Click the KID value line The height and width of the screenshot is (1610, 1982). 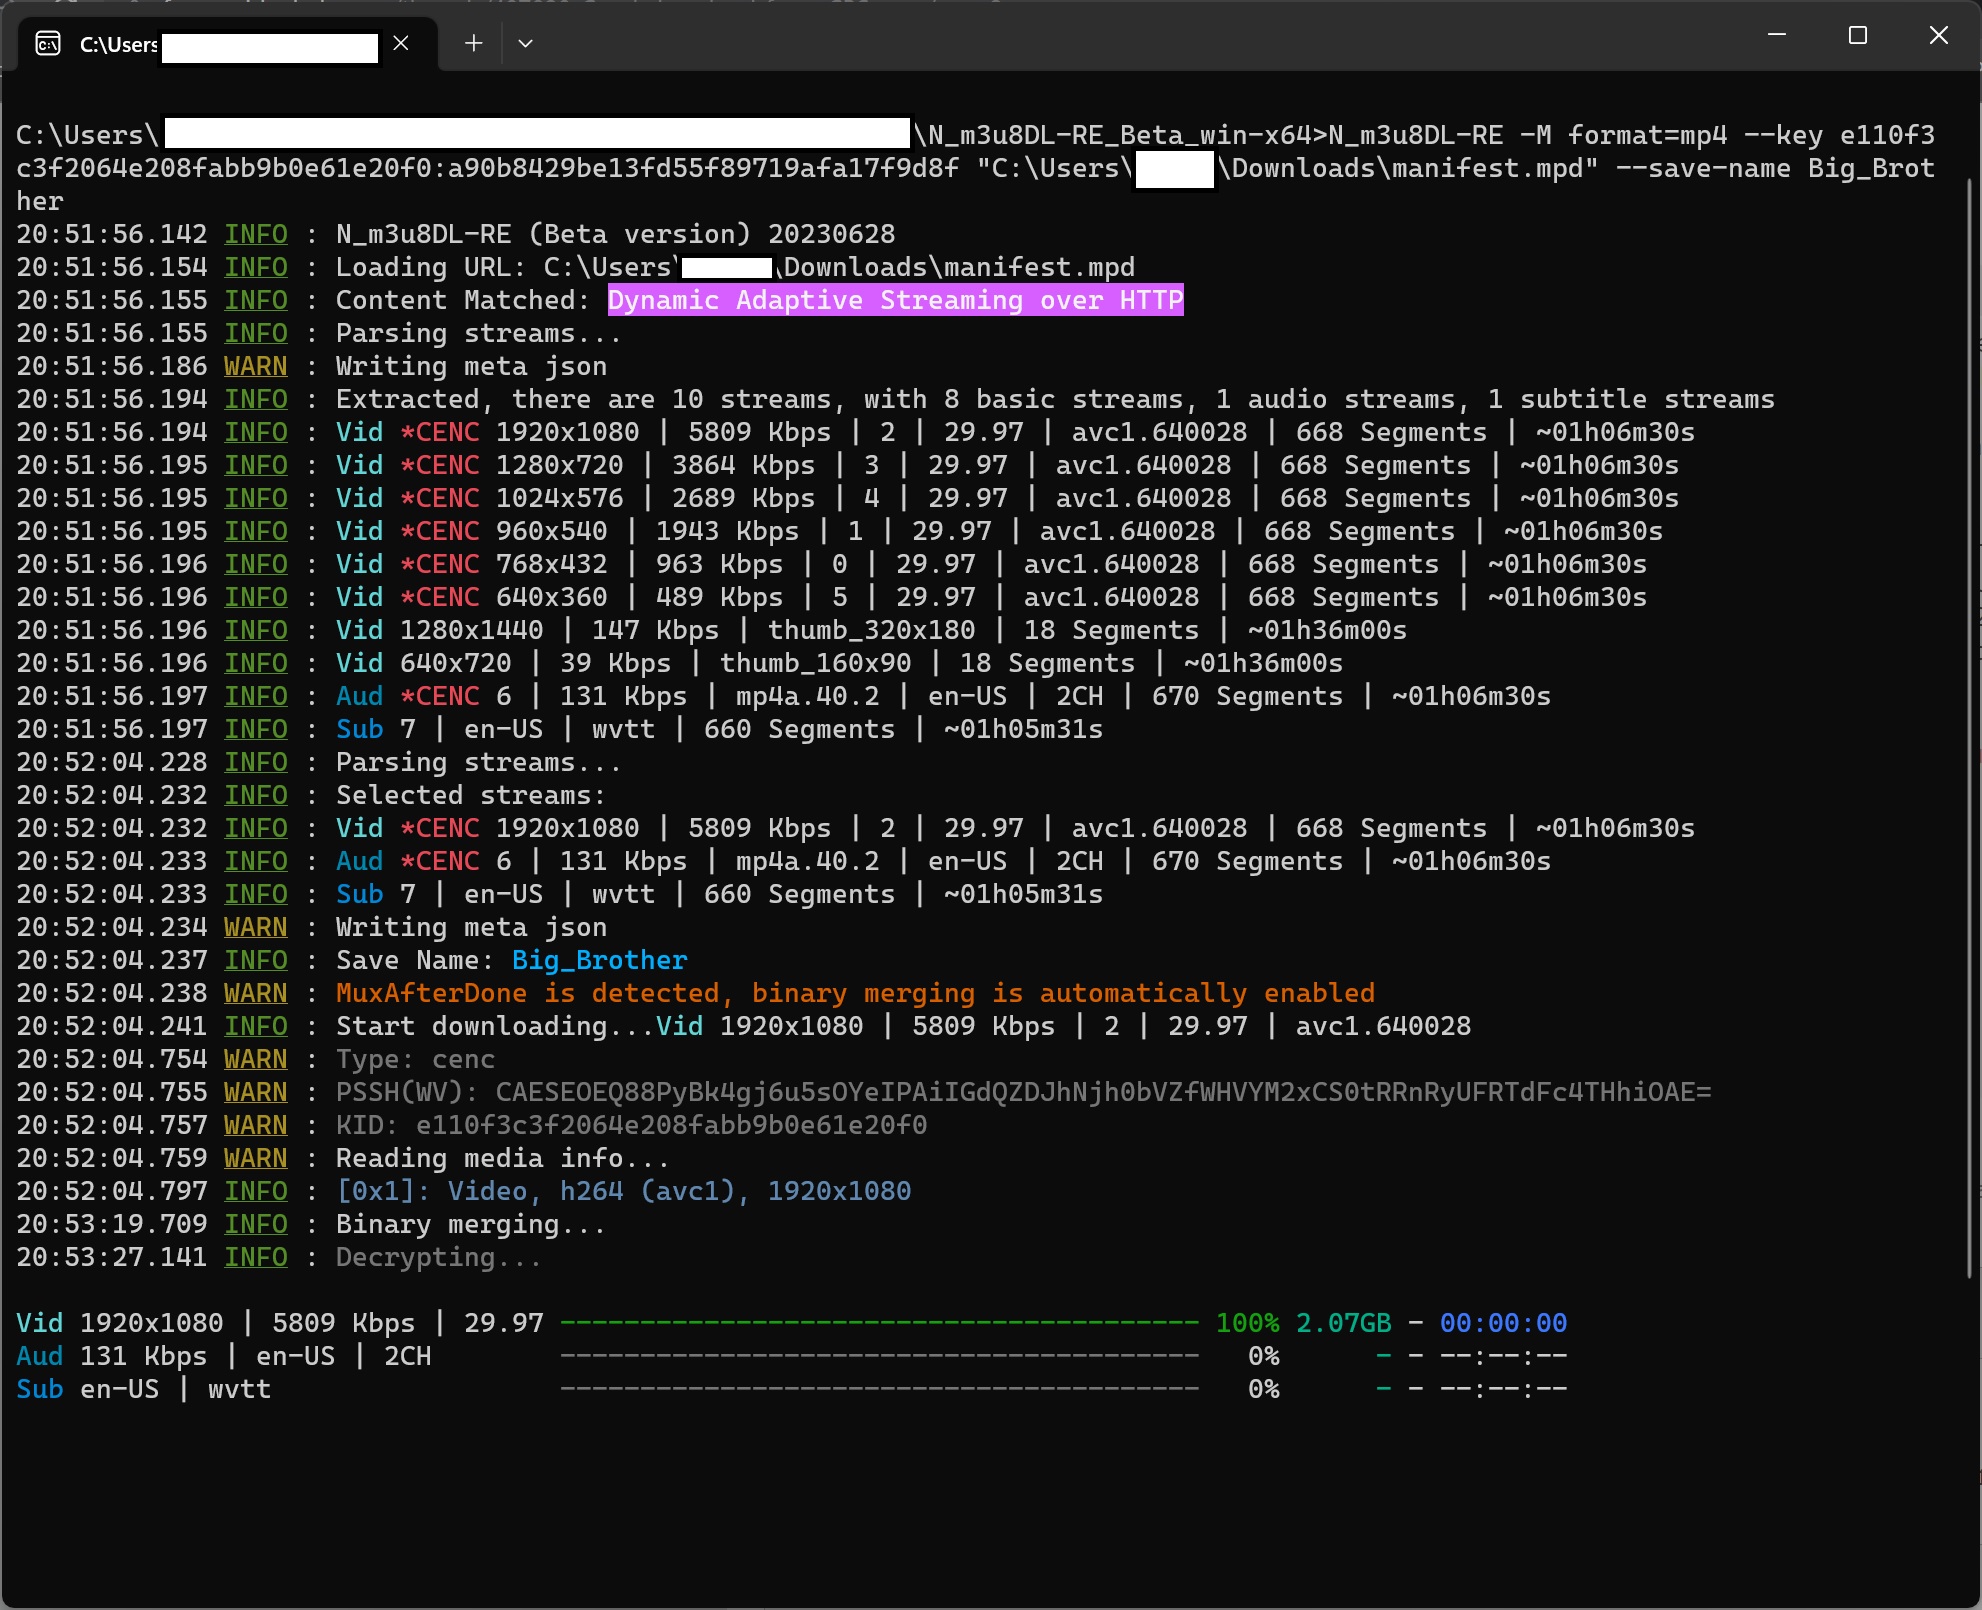pyautogui.click(x=671, y=1125)
